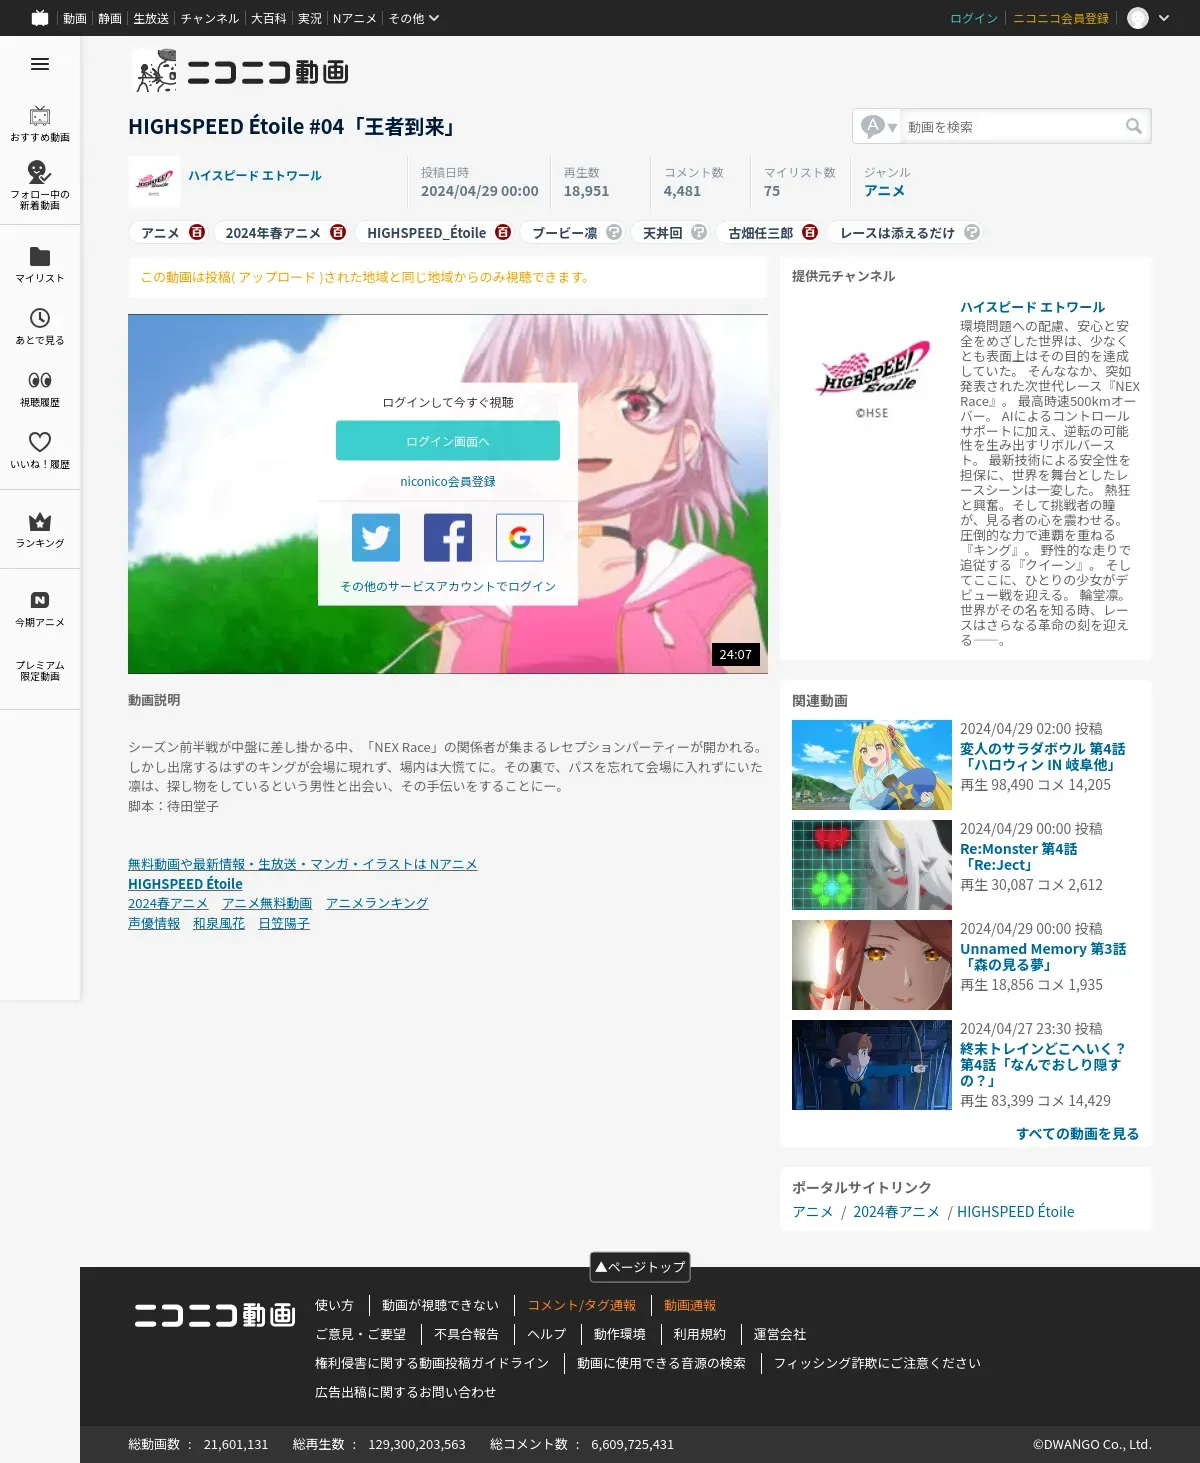Click アニメ genre link

[x=884, y=190]
